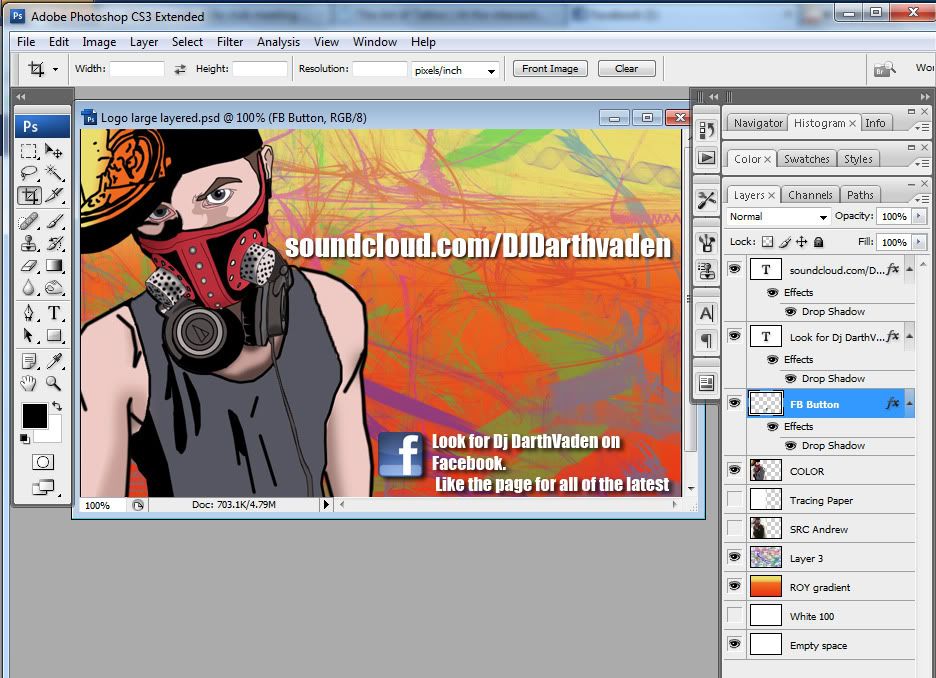Image resolution: width=936 pixels, height=678 pixels.
Task: Select the Magic Wand tool
Action: coord(54,173)
